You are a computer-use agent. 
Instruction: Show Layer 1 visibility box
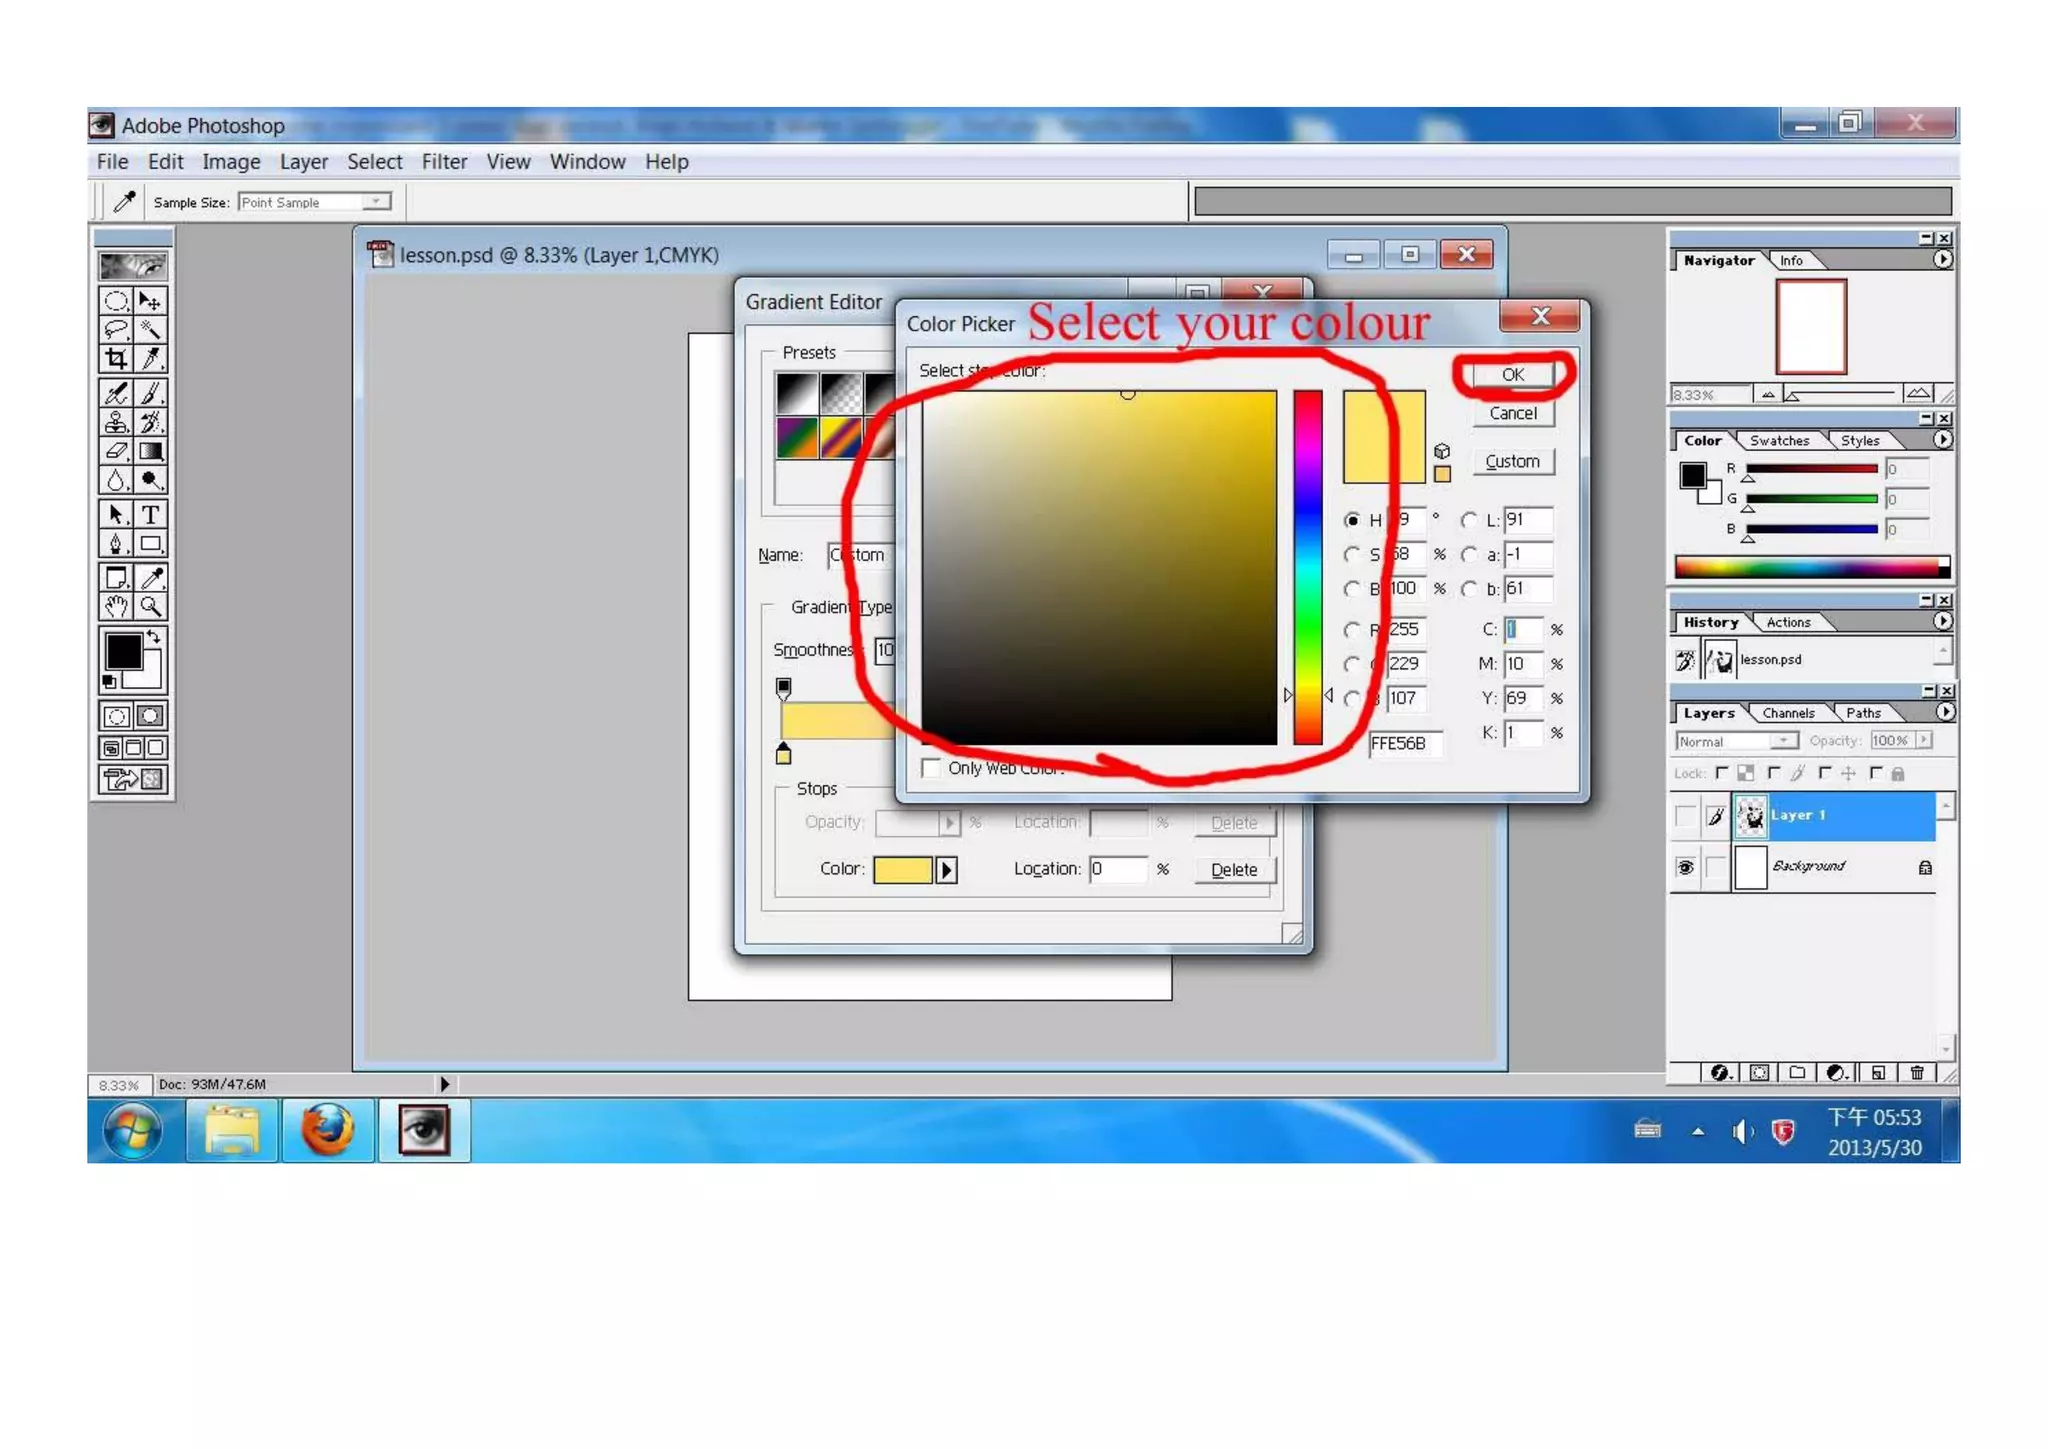(1685, 816)
